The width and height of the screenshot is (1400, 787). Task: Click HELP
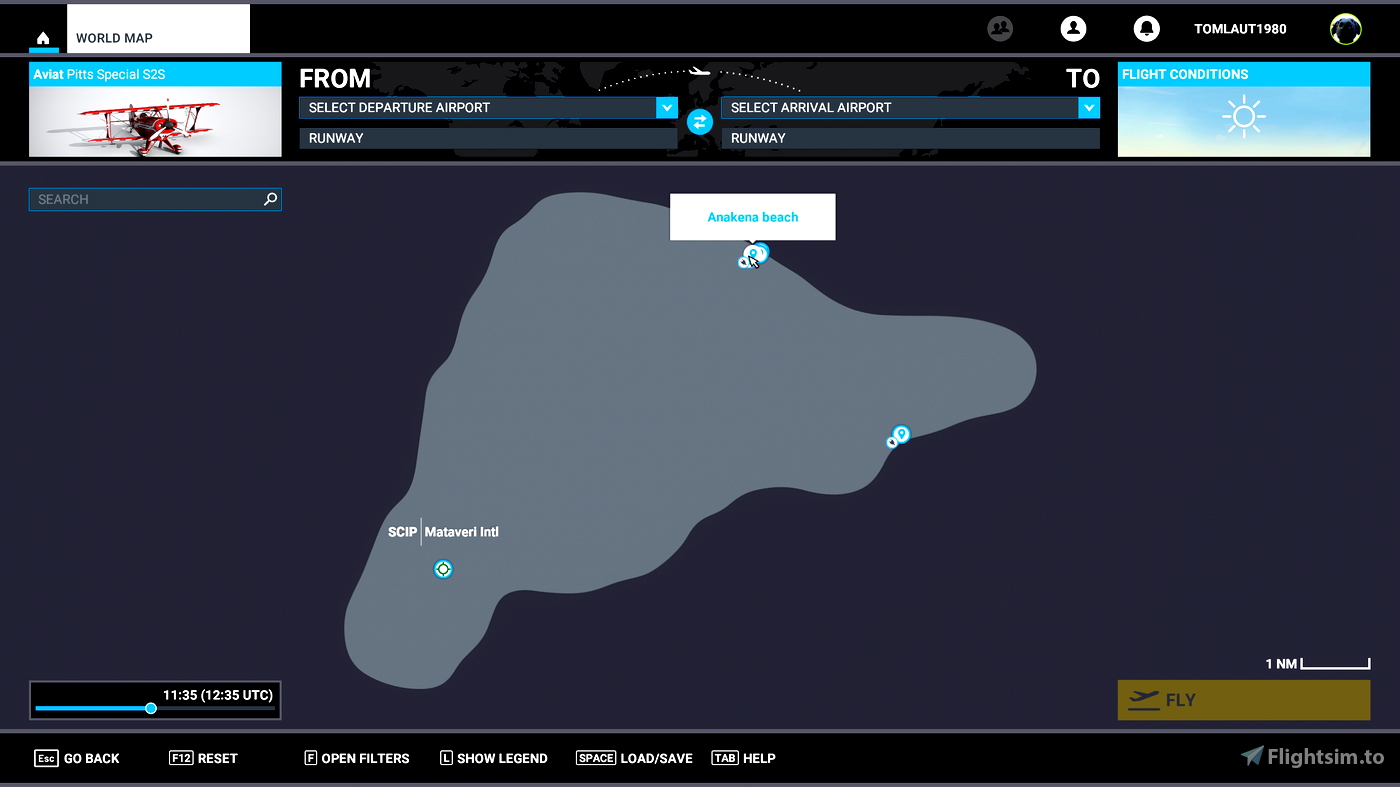743,758
